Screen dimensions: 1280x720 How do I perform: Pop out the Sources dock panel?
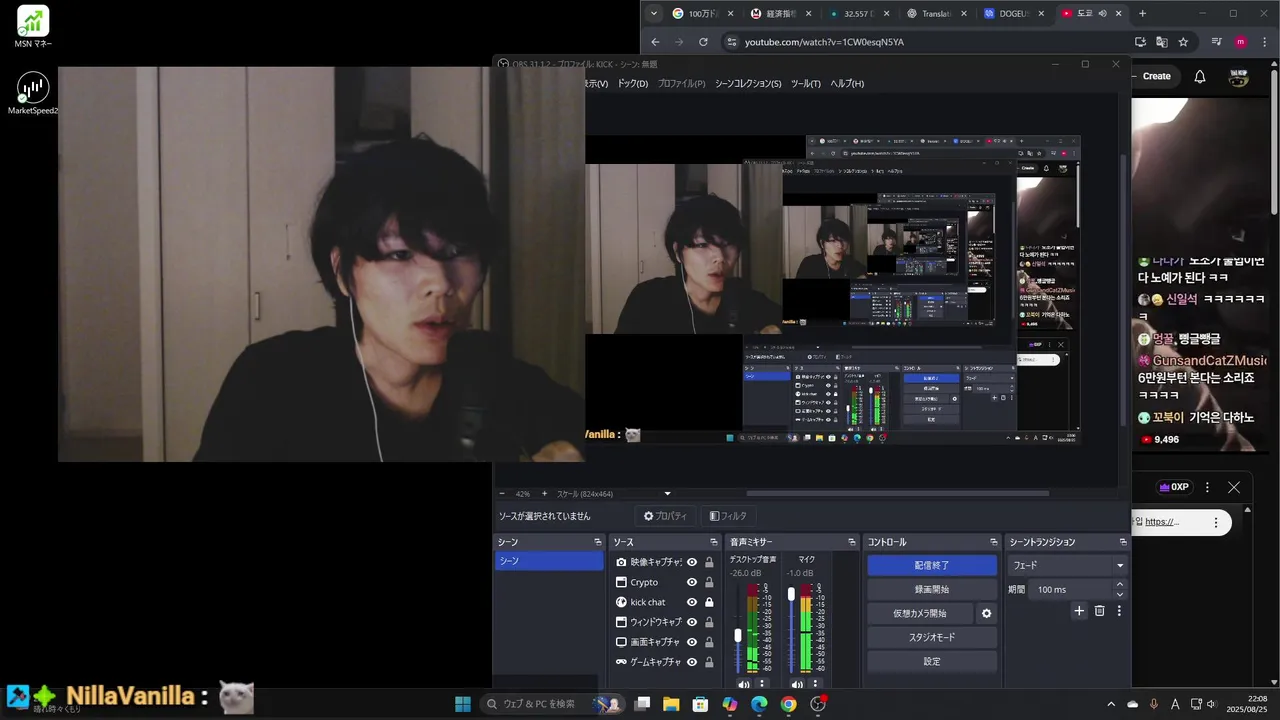tap(712, 542)
